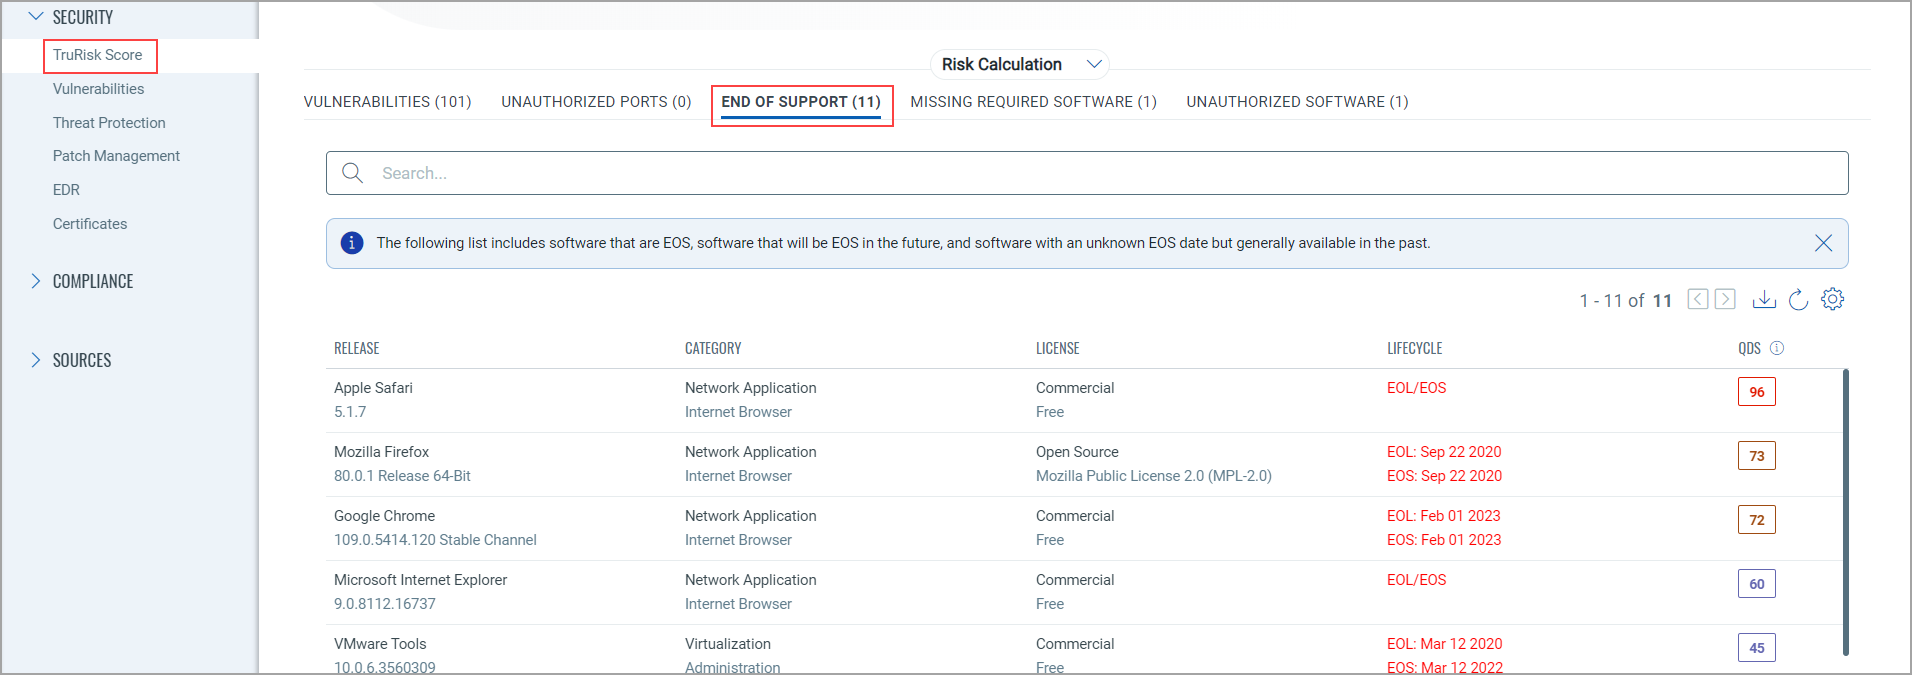1912x675 pixels.
Task: Click QDS score 73 for Mozilla Firefox
Action: pos(1756,456)
